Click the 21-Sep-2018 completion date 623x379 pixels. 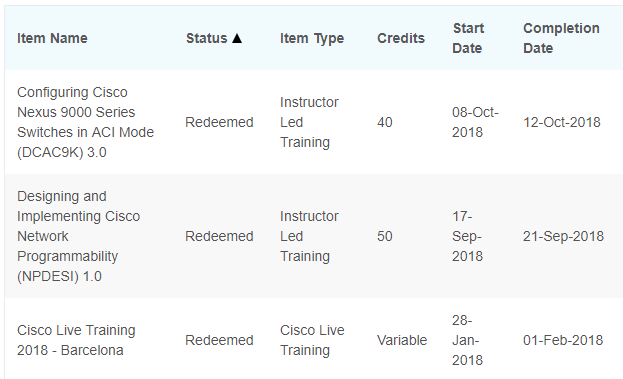(563, 236)
